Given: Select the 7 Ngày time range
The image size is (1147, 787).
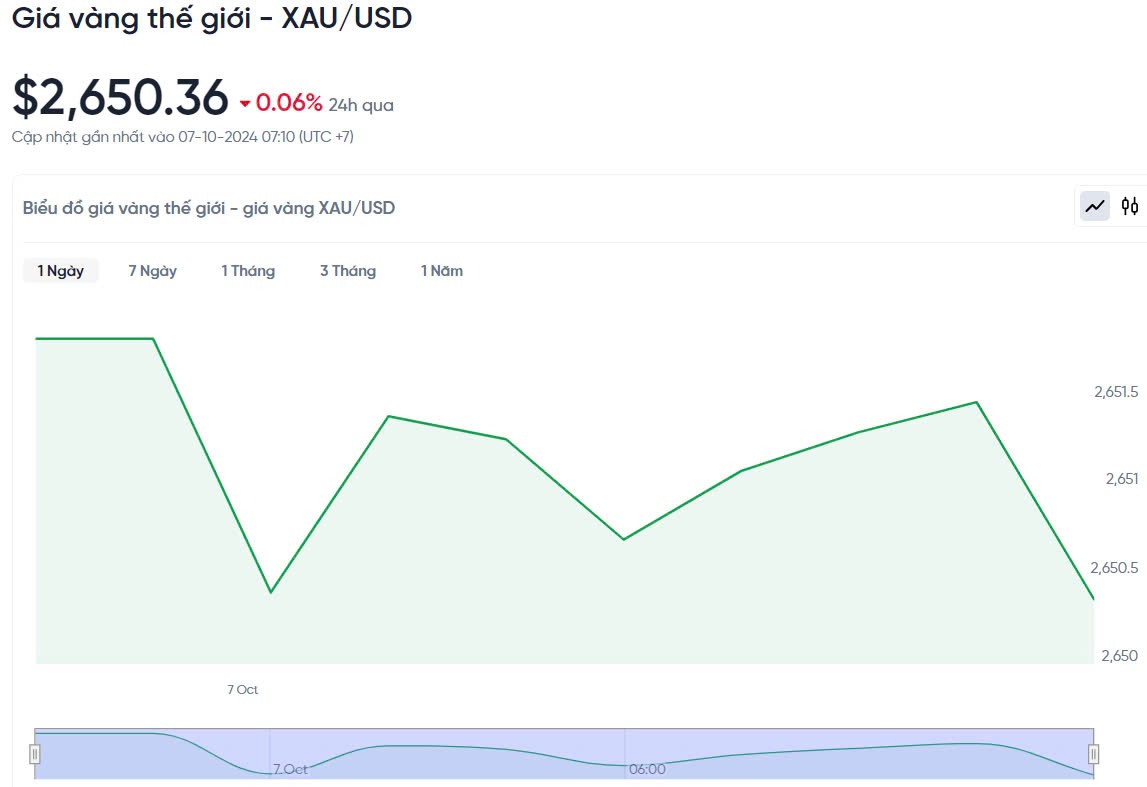Looking at the screenshot, I should (x=153, y=271).
